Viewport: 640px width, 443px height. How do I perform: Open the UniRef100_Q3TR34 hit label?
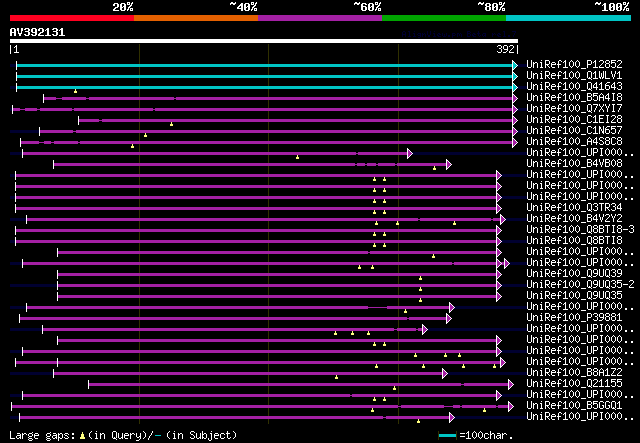pyautogui.click(x=573, y=208)
